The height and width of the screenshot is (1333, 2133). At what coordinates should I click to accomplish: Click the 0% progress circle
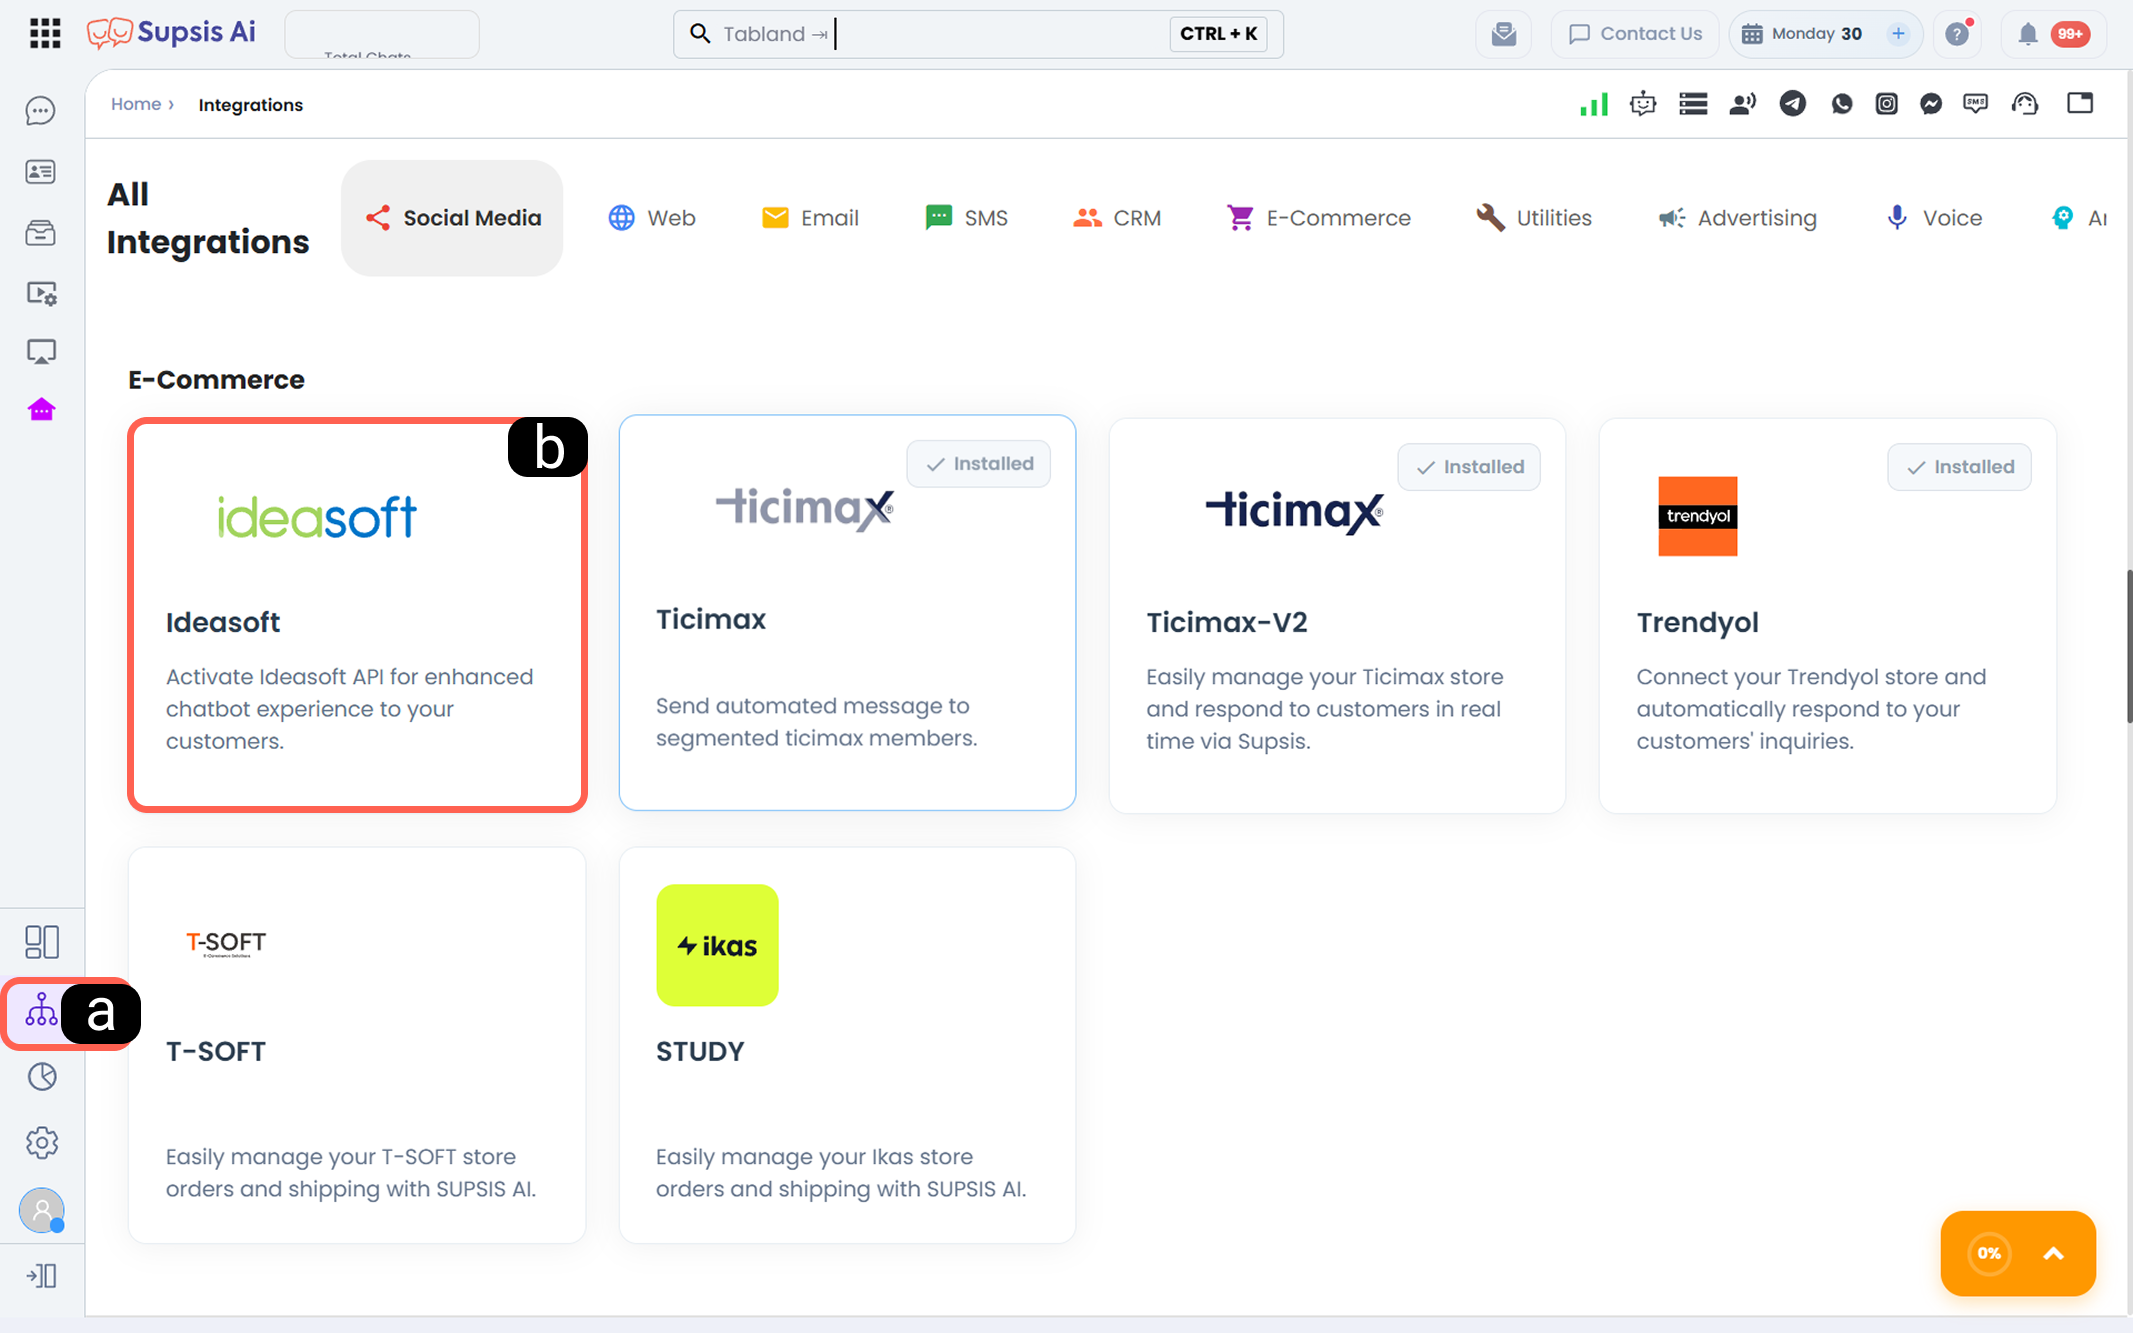pos(1989,1253)
